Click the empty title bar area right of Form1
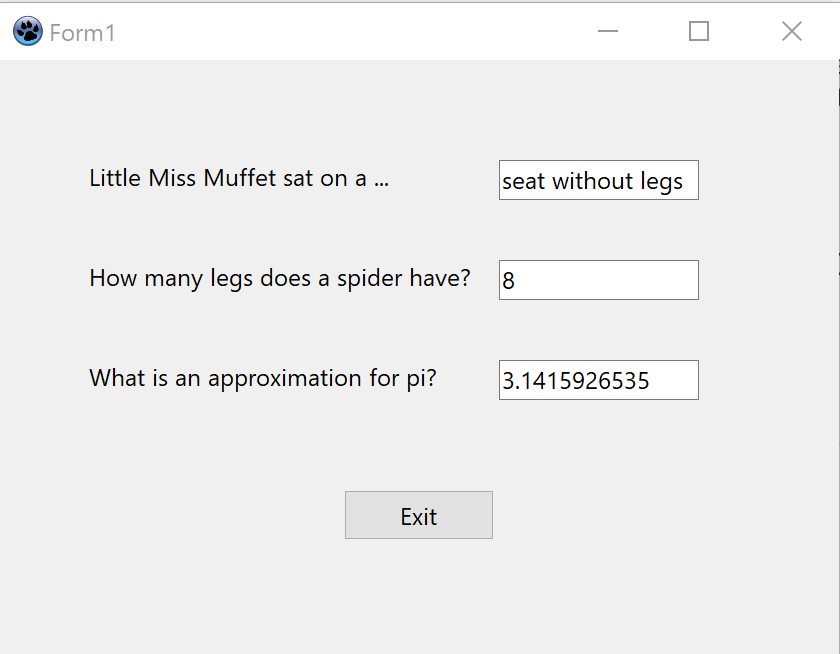The width and height of the screenshot is (840, 654). 350,32
